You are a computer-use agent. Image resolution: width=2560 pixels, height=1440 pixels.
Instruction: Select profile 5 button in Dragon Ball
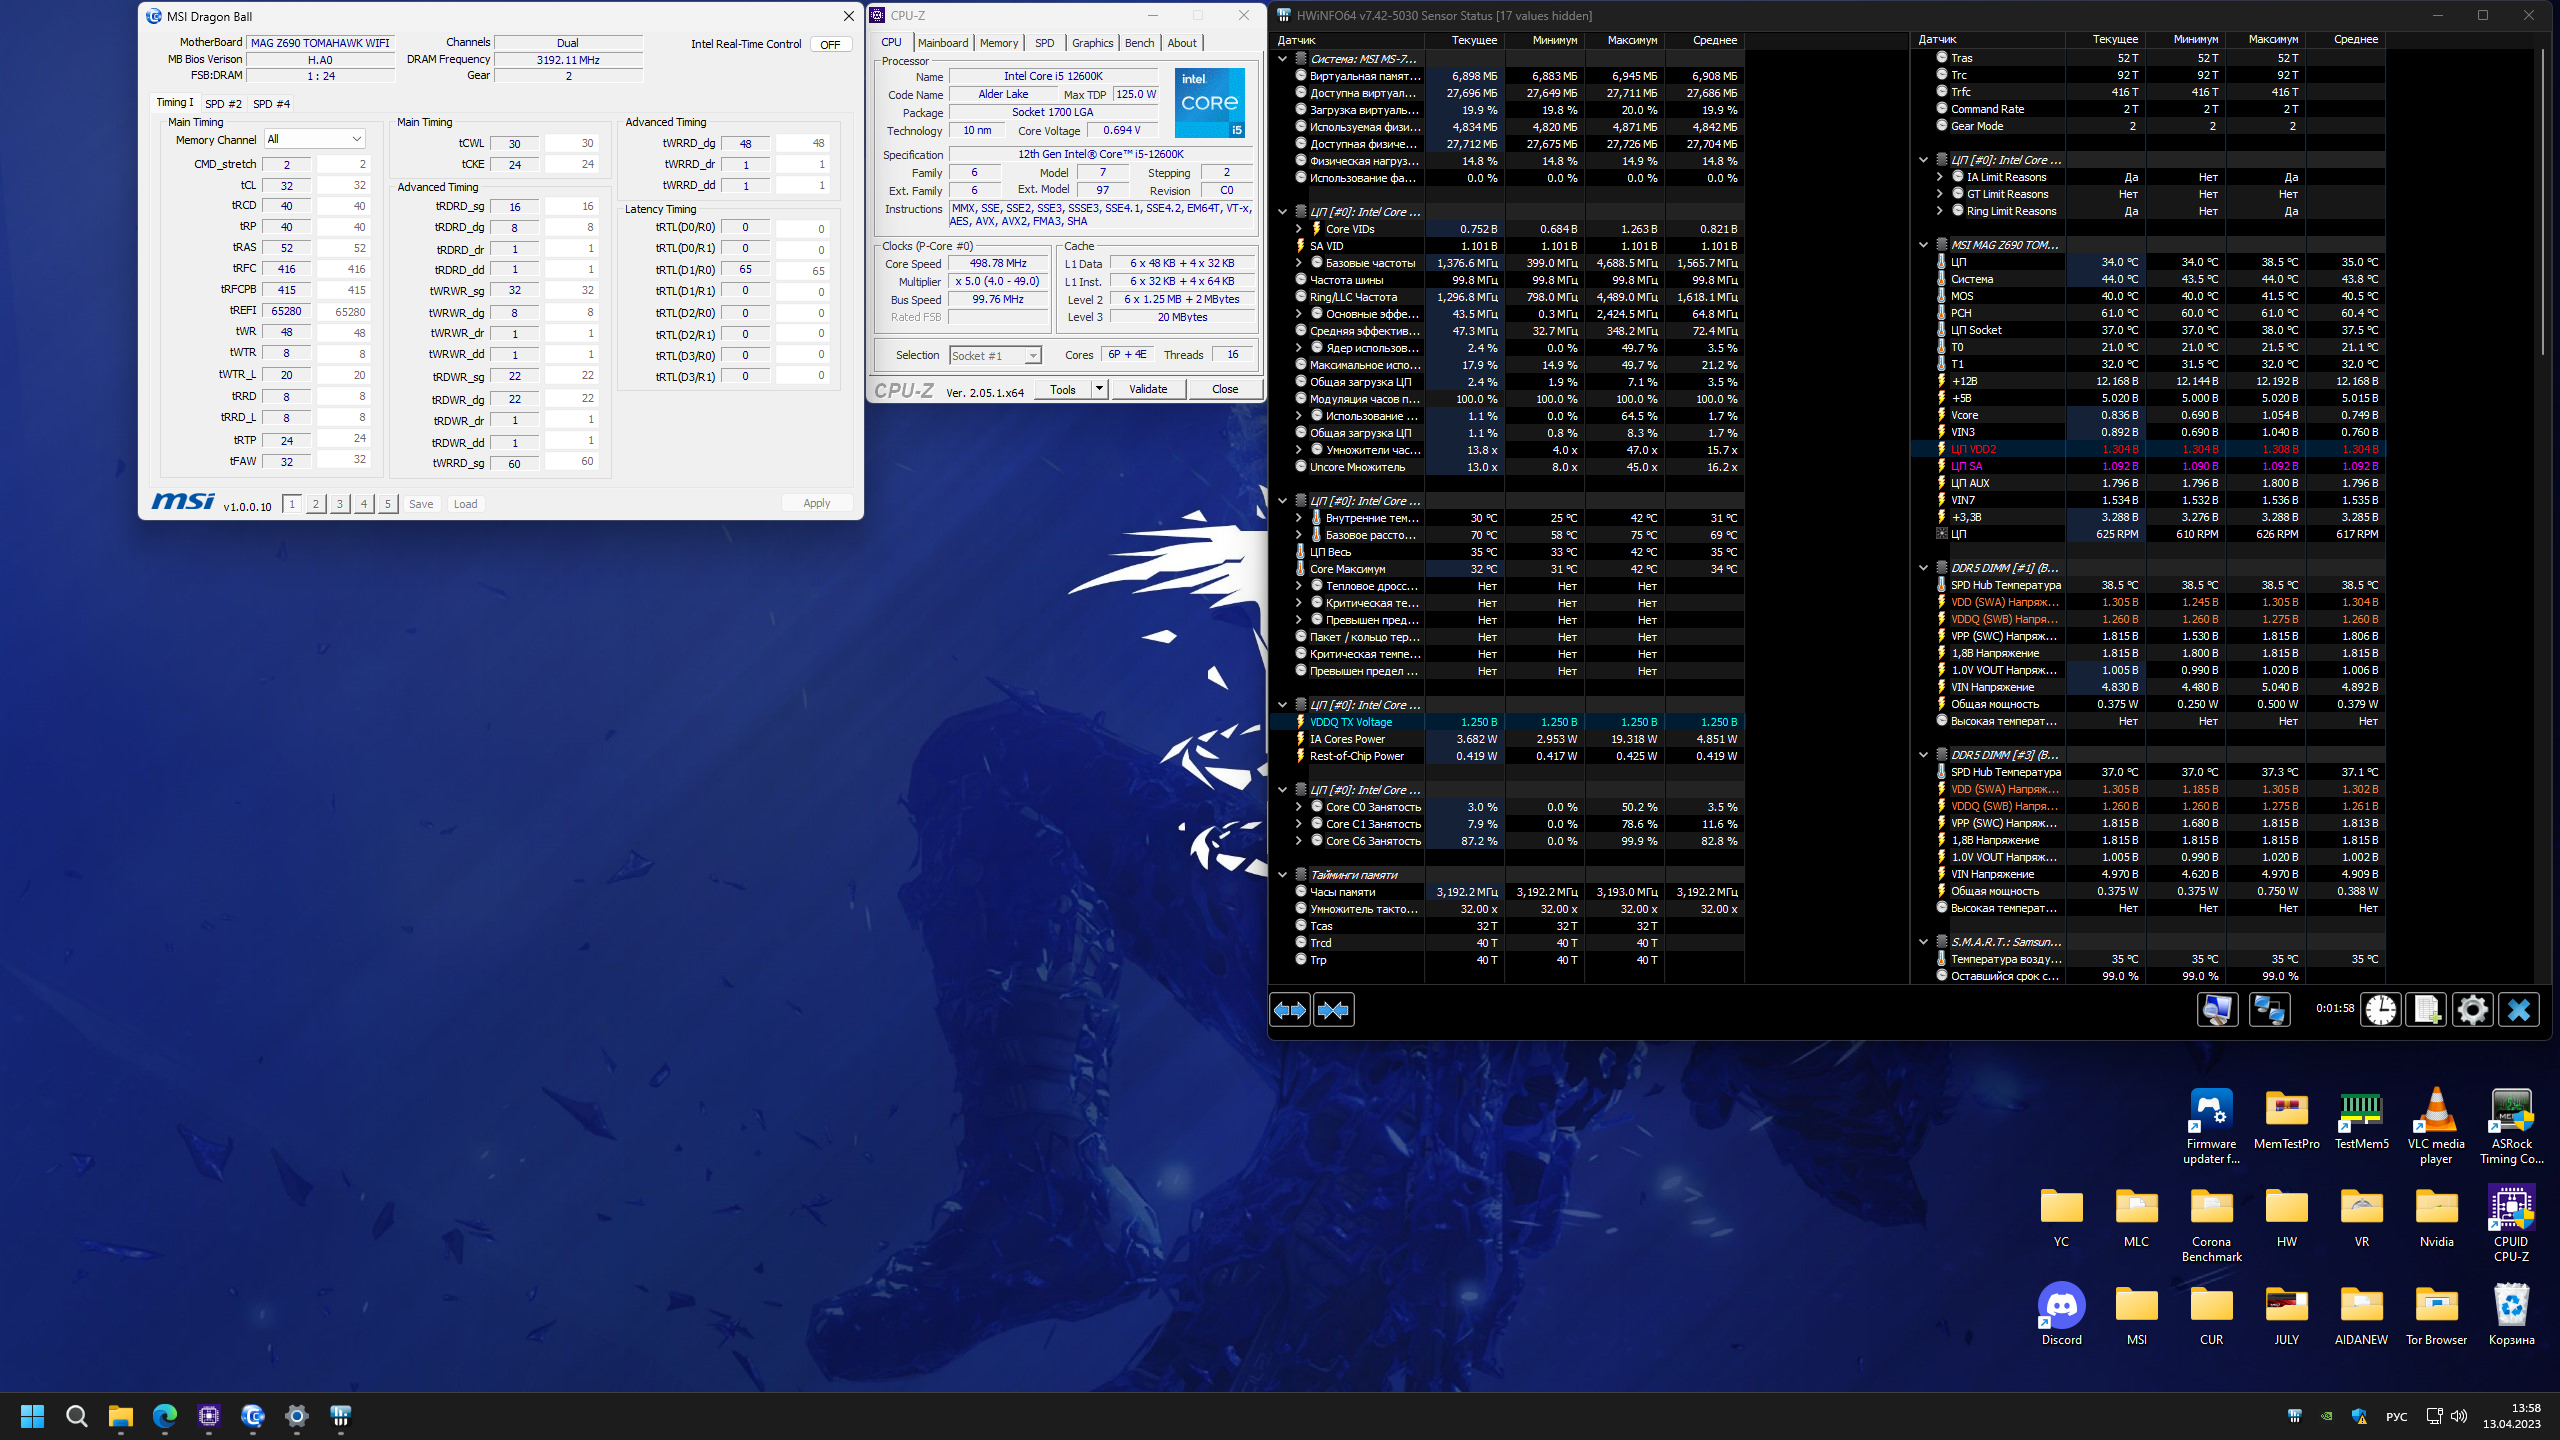point(388,504)
